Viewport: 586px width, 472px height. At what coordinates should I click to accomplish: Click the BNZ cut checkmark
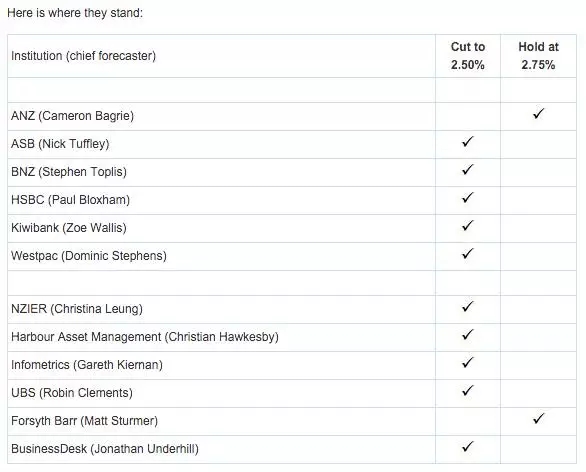pos(468,170)
